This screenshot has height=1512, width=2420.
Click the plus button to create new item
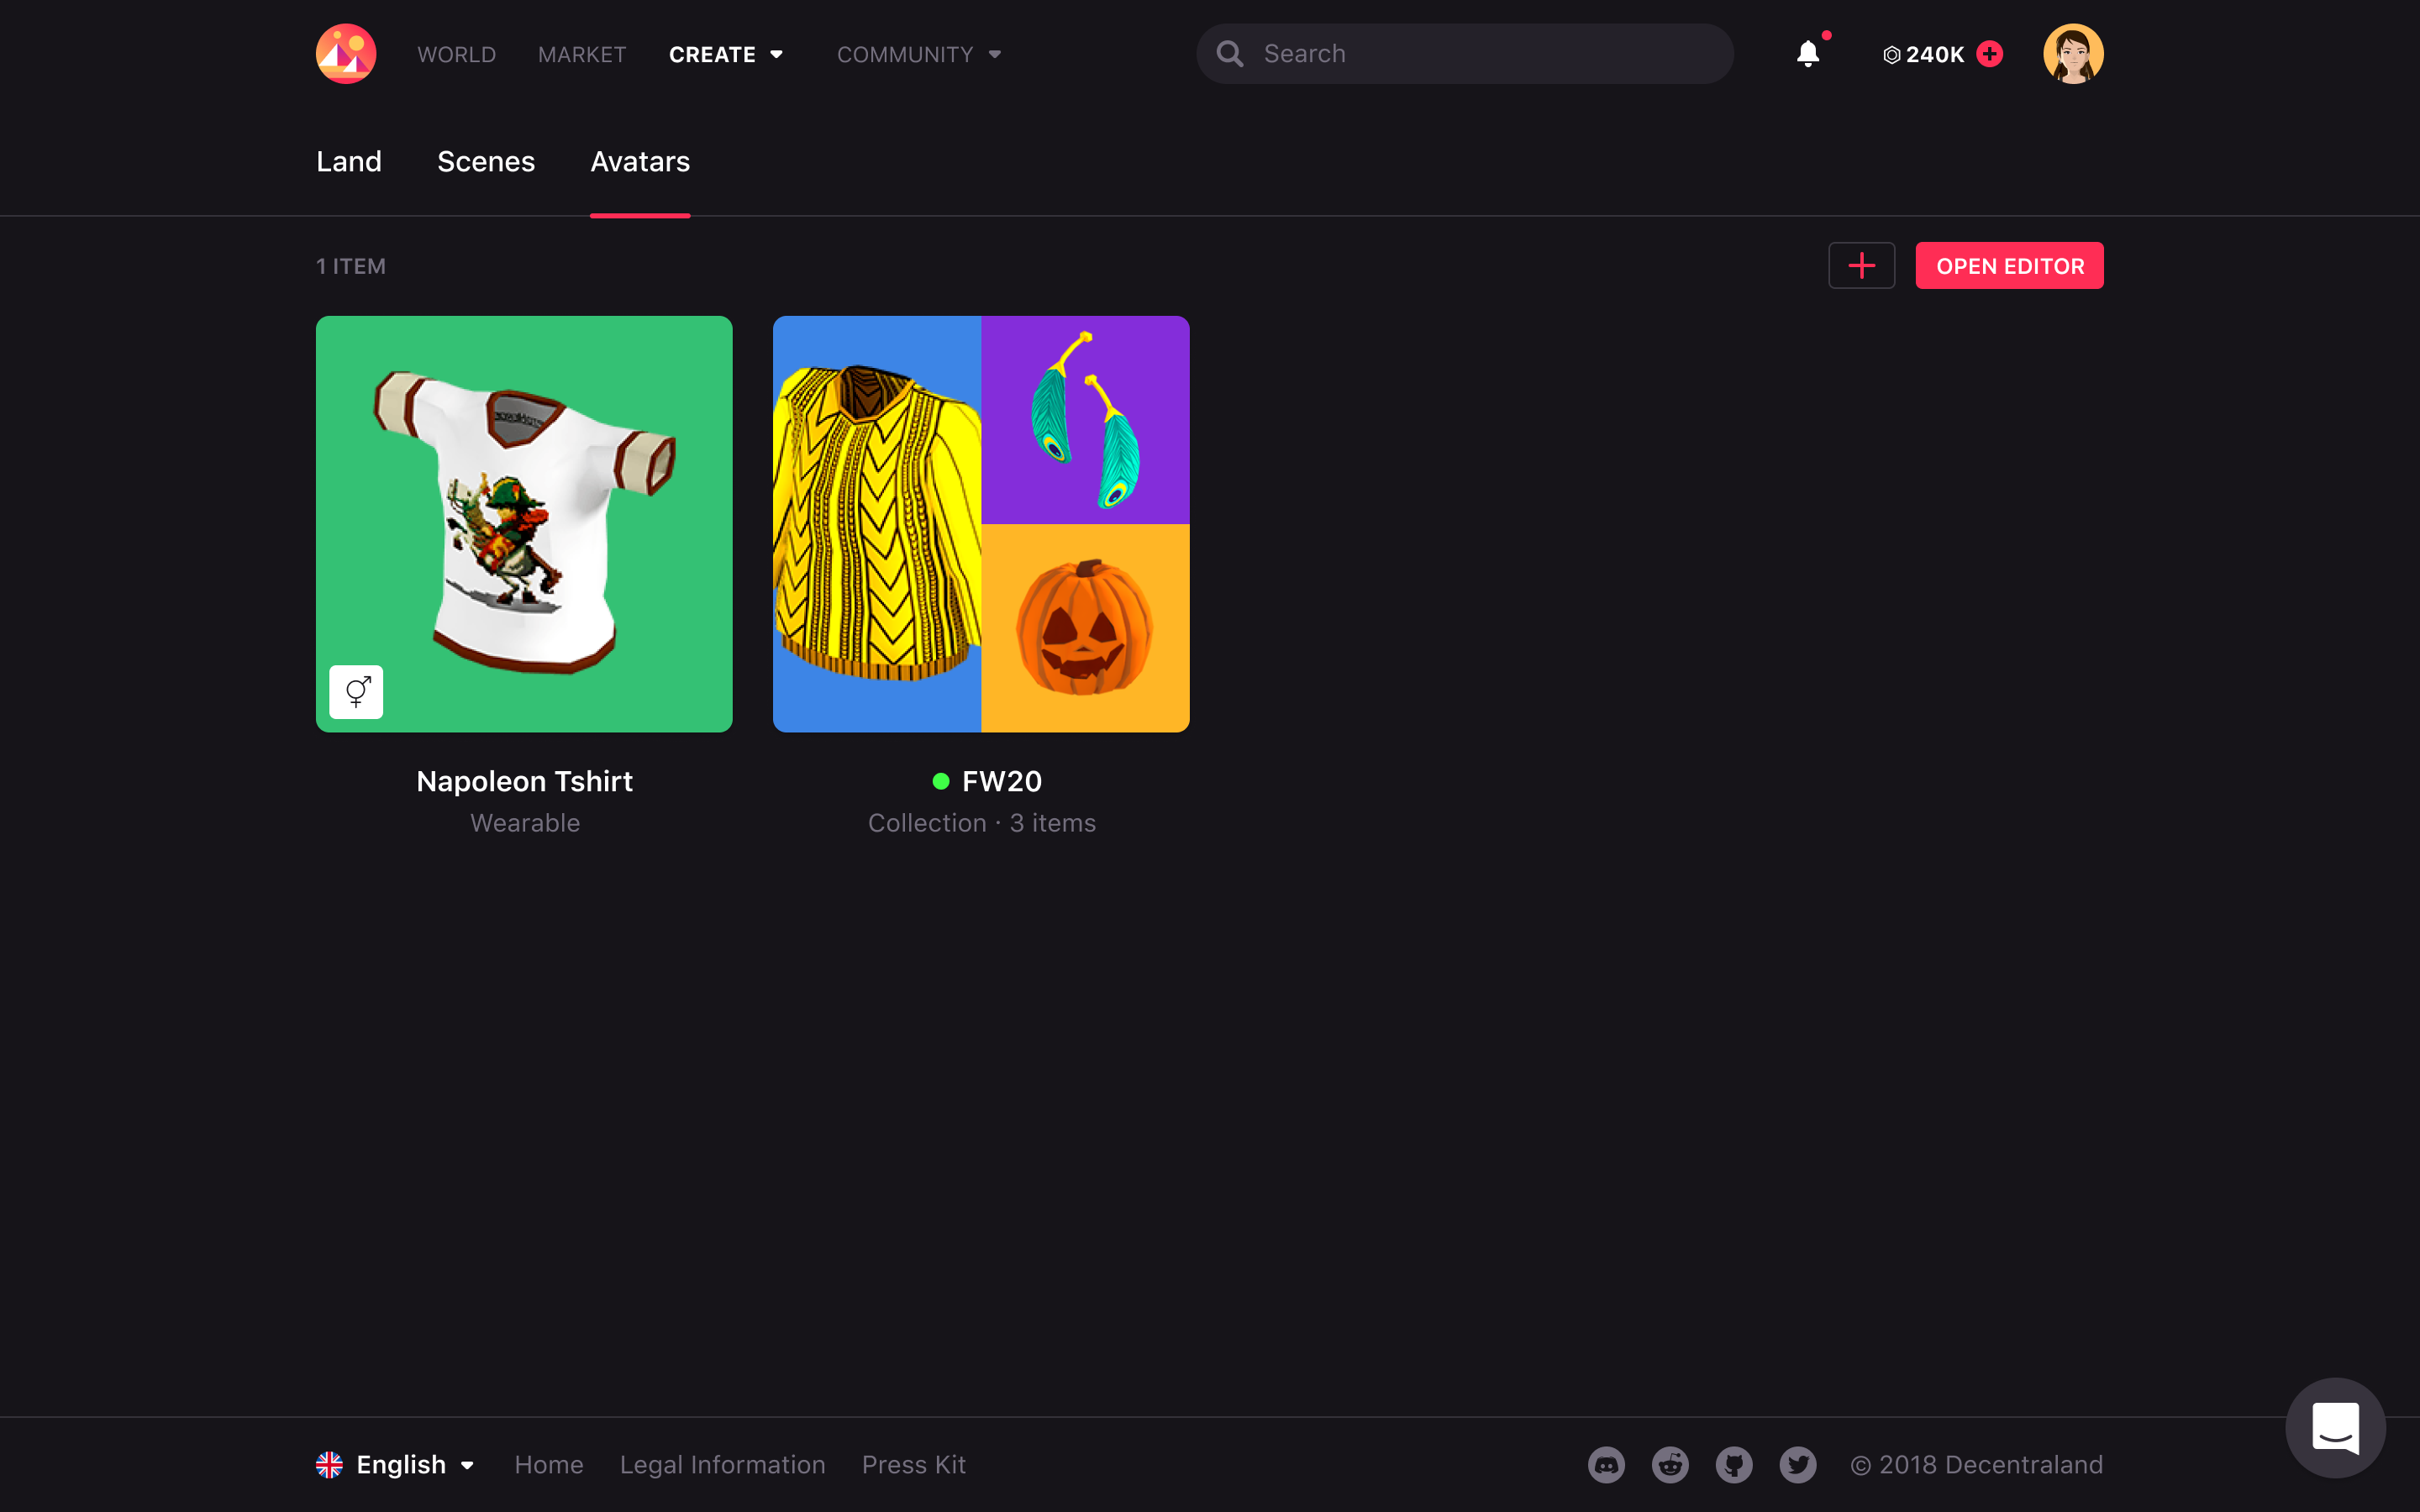(x=1861, y=265)
